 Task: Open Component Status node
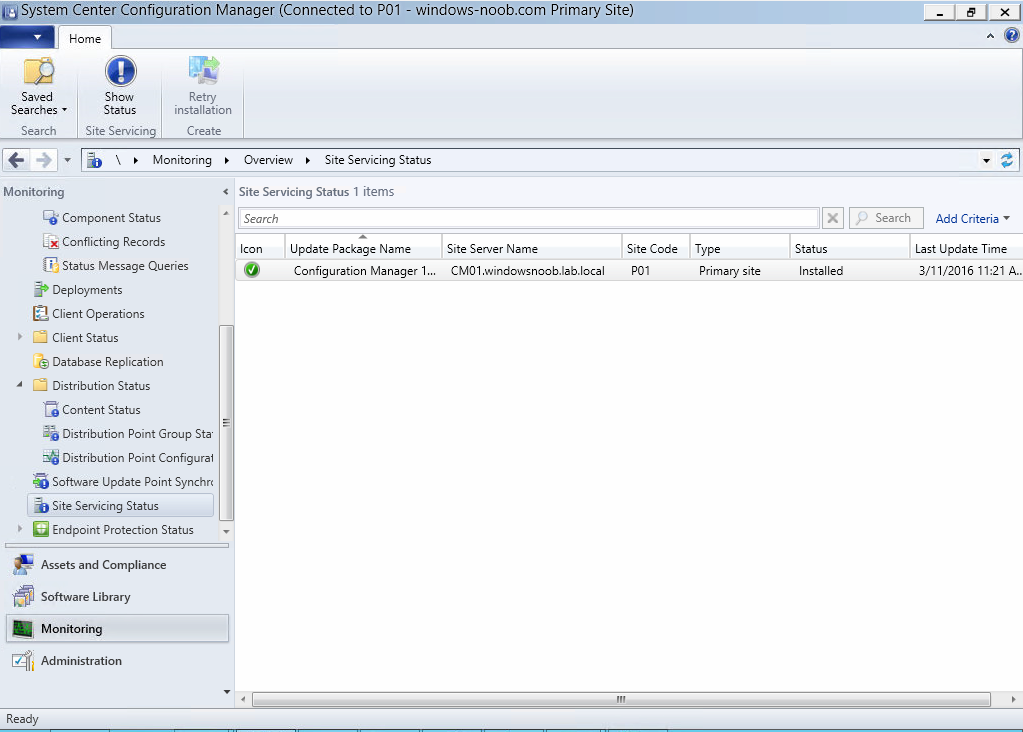tap(111, 218)
